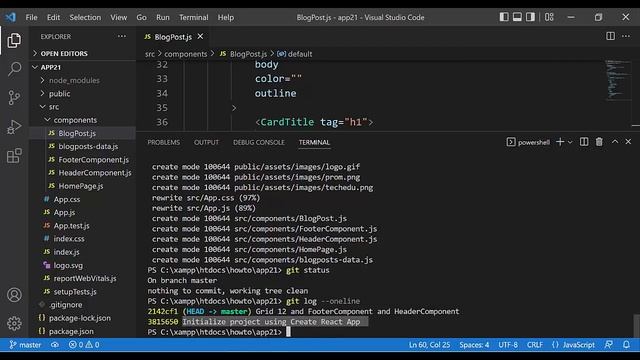Publish to cloud icon in status bar
The height and width of the screenshot is (360, 640).
click(x=55, y=345)
